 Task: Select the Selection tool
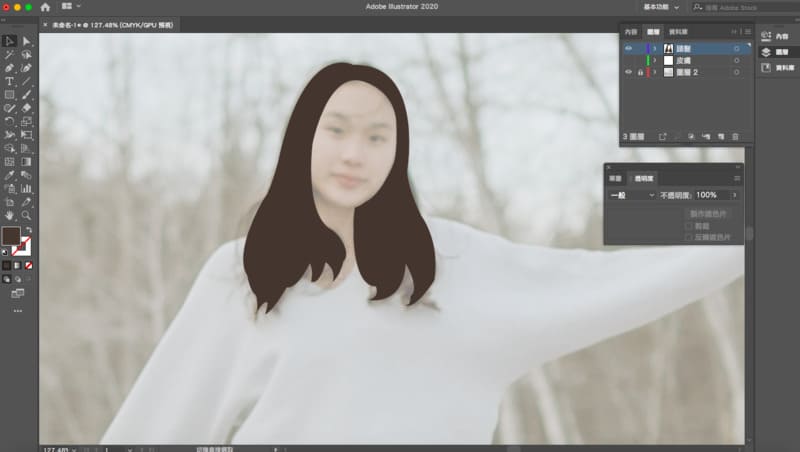point(9,41)
